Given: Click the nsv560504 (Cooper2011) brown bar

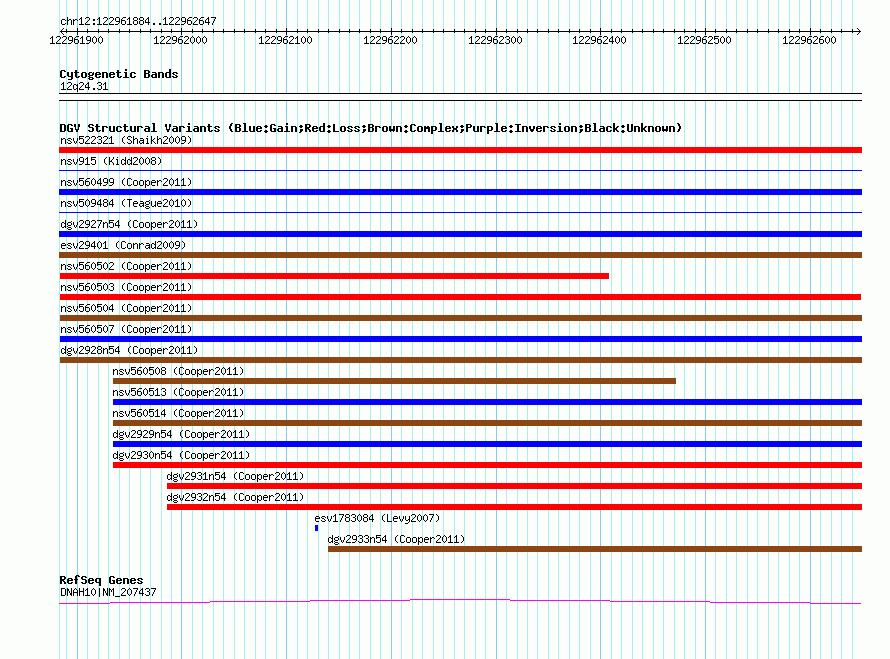Looking at the screenshot, I should pos(460,318).
